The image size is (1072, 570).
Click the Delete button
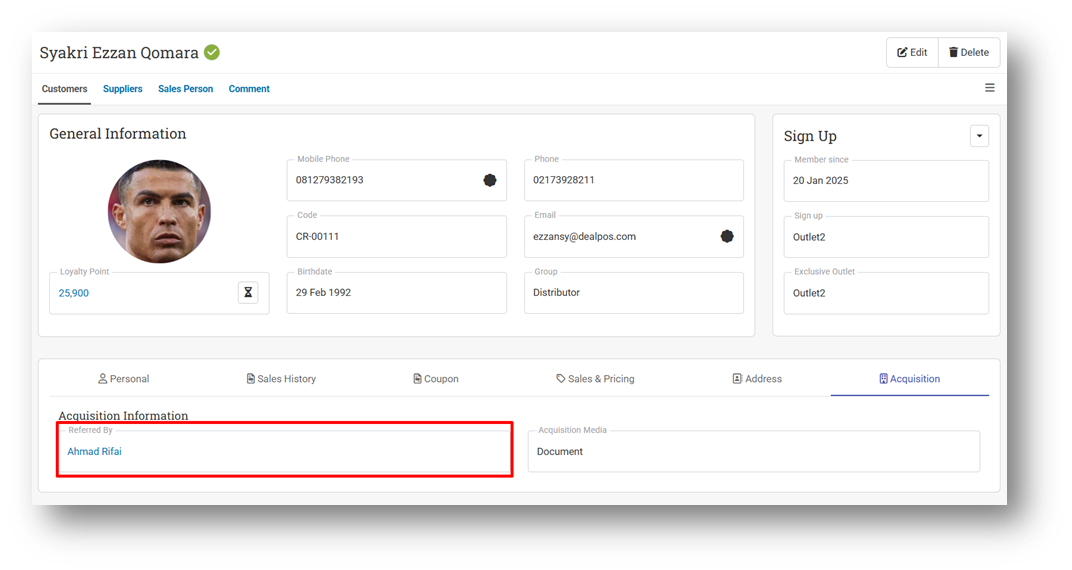point(969,53)
